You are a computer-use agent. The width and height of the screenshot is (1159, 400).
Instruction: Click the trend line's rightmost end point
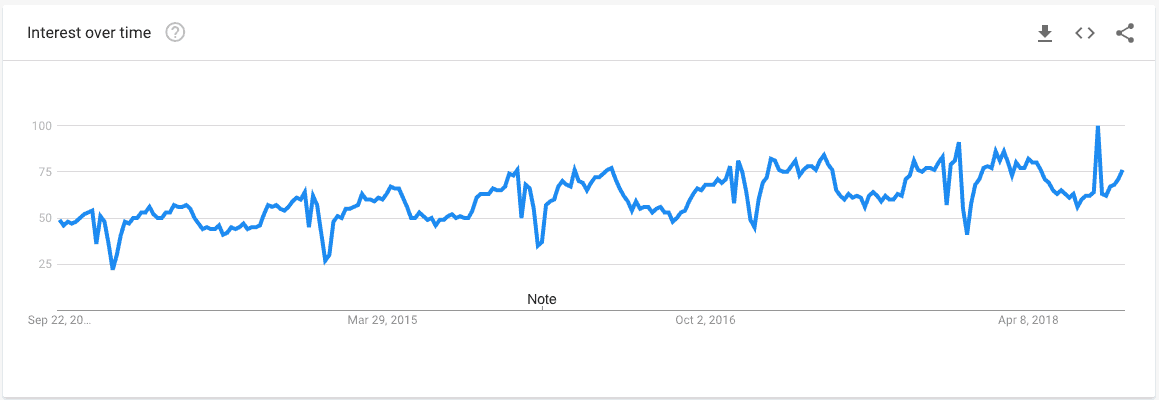click(1123, 171)
